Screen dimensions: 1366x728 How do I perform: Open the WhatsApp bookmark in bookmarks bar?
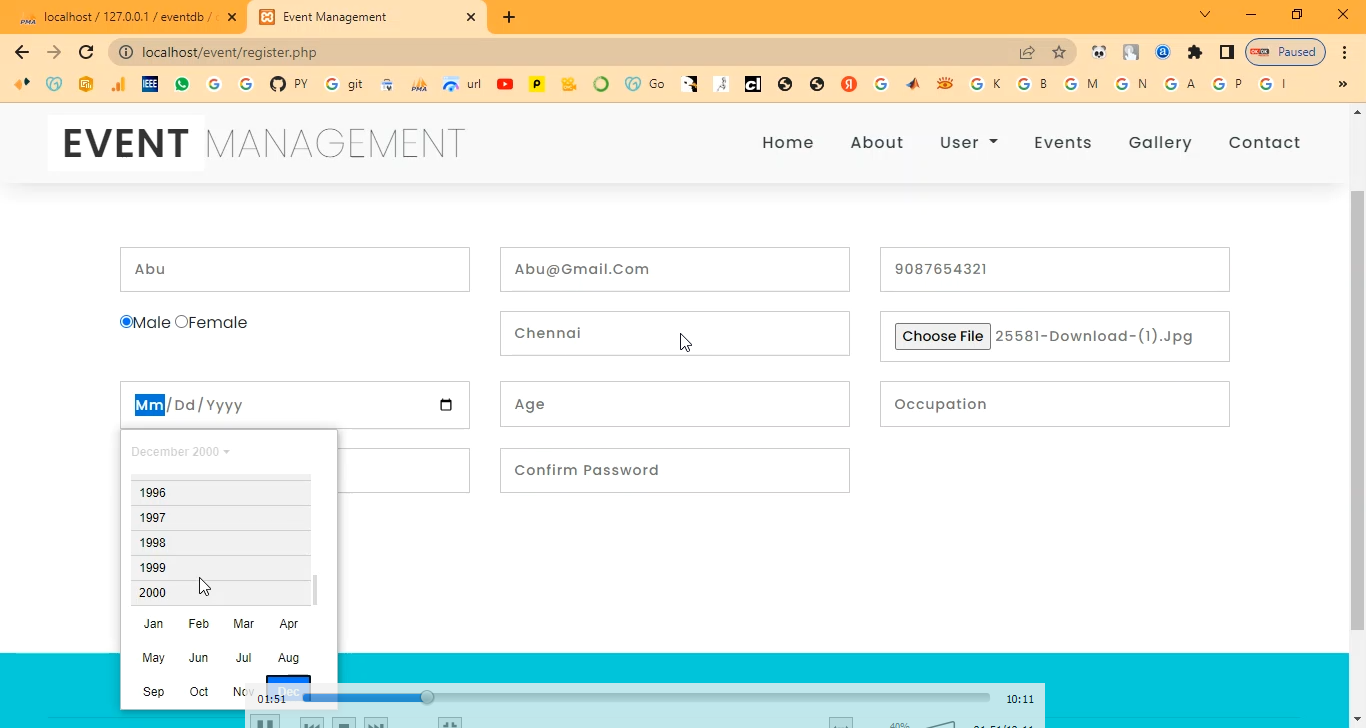[x=181, y=84]
